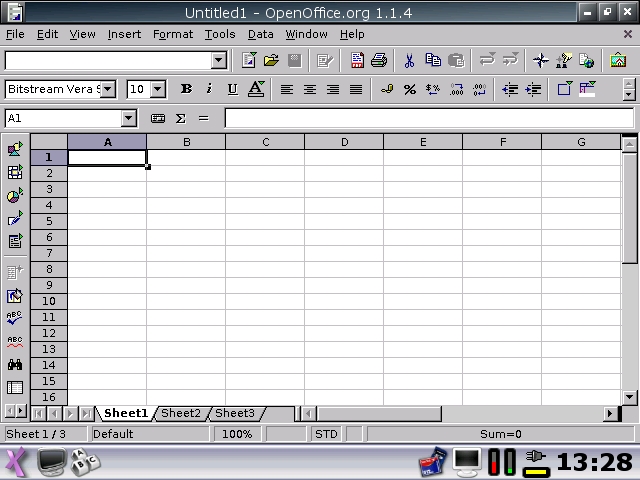640x480 pixels.
Task: Open a file with the Open icon
Action: pos(271,61)
